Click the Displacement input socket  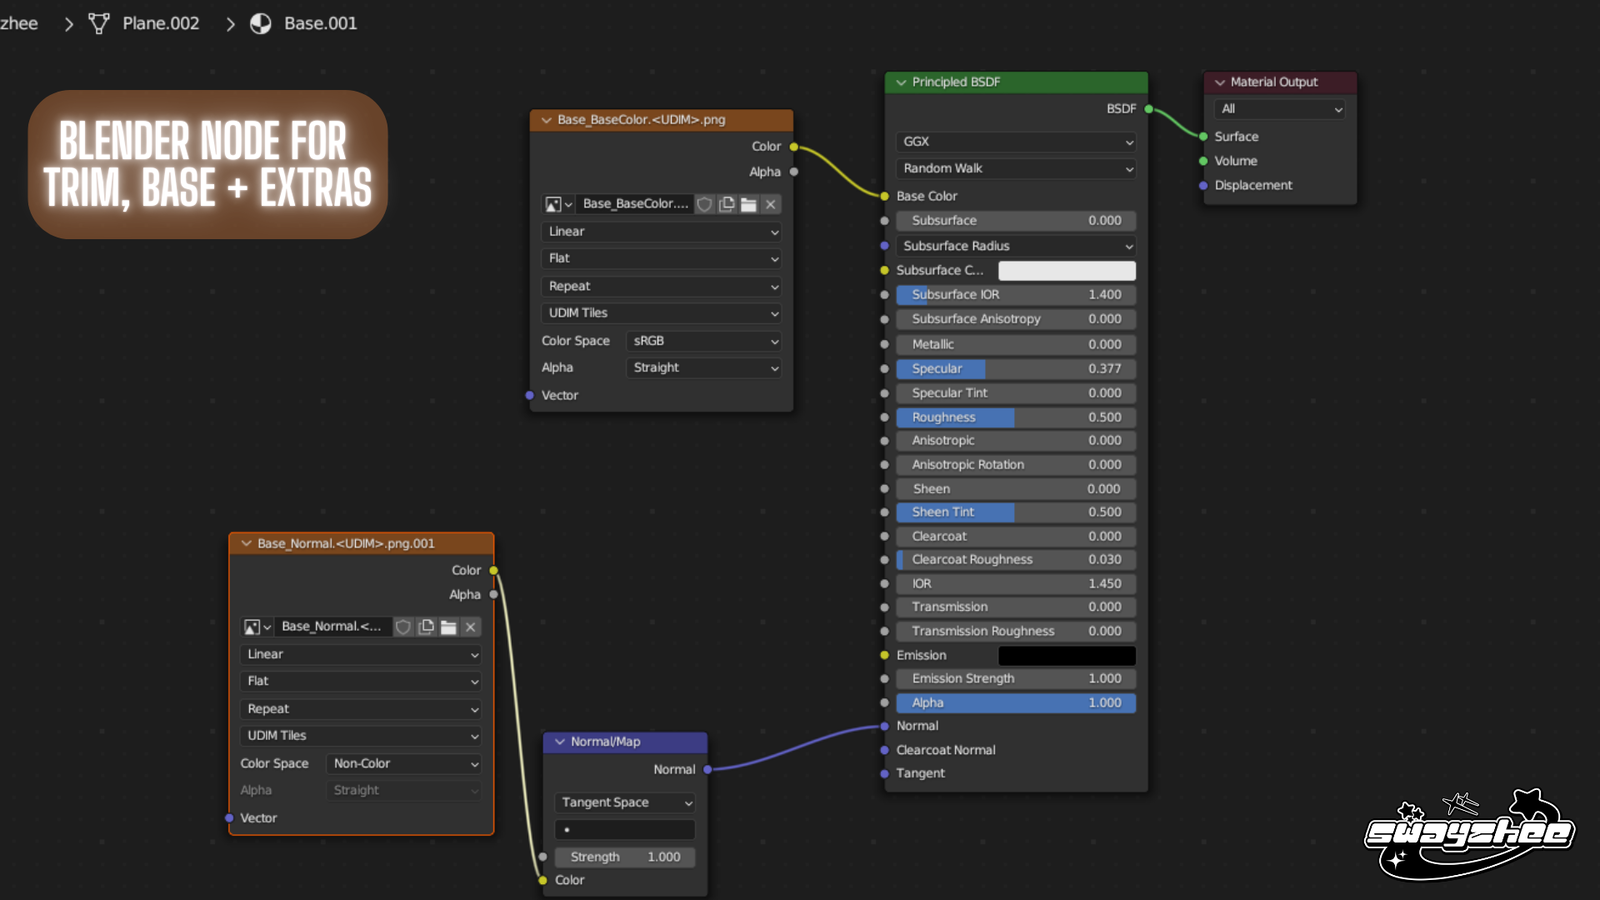point(1203,186)
